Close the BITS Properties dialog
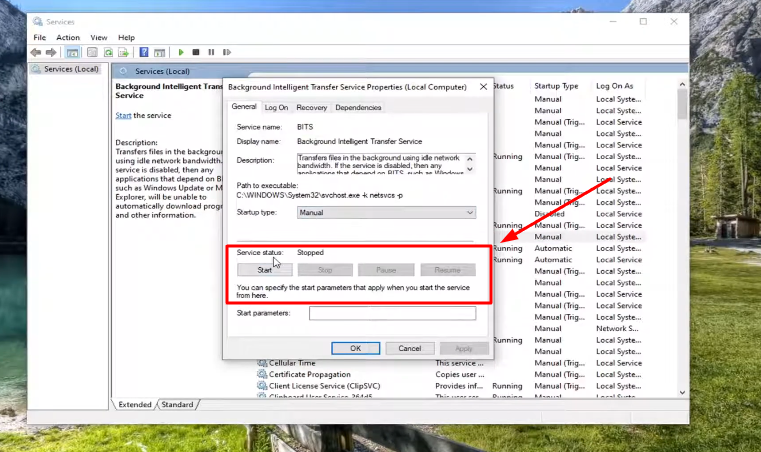761x452 pixels. click(x=483, y=86)
